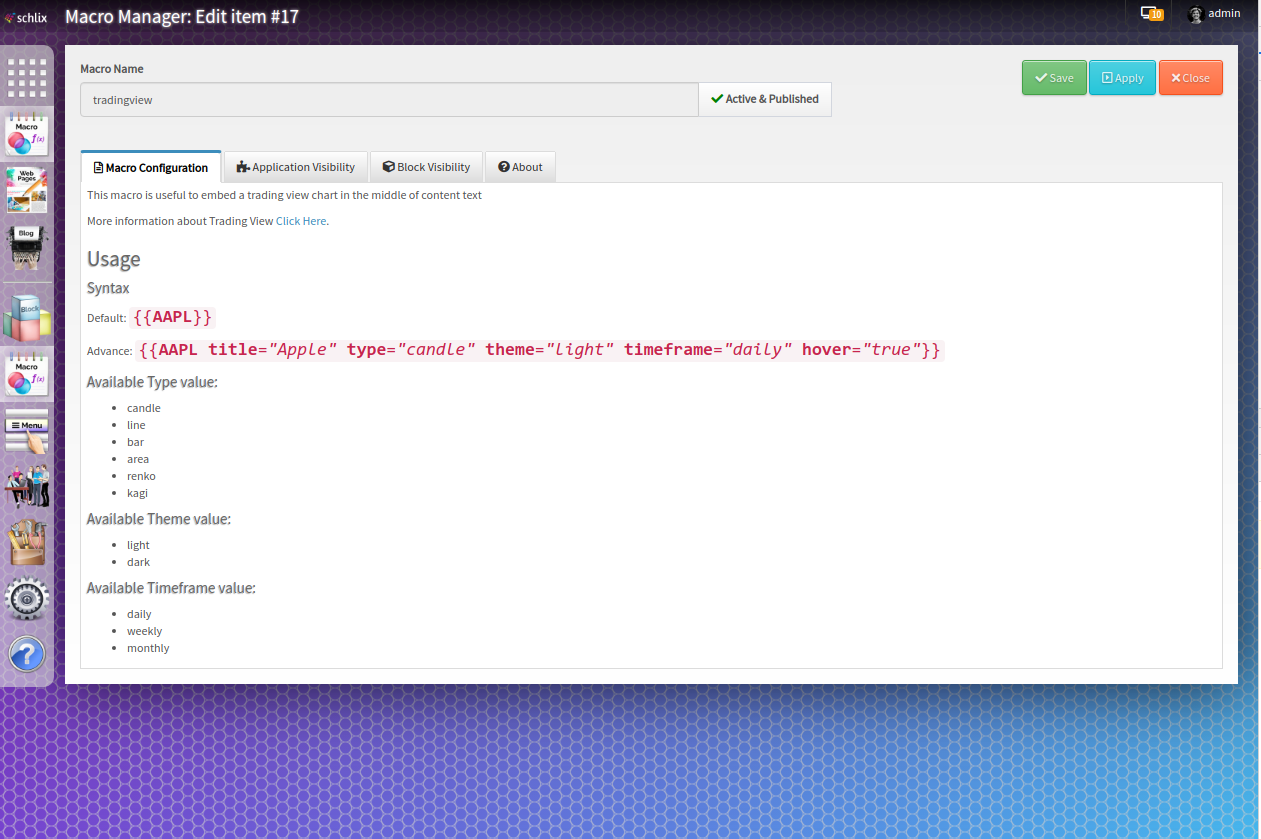Click the advanced {{AAPL title=...}} code sample
Screen dimensions: 1261x839
(x=540, y=350)
